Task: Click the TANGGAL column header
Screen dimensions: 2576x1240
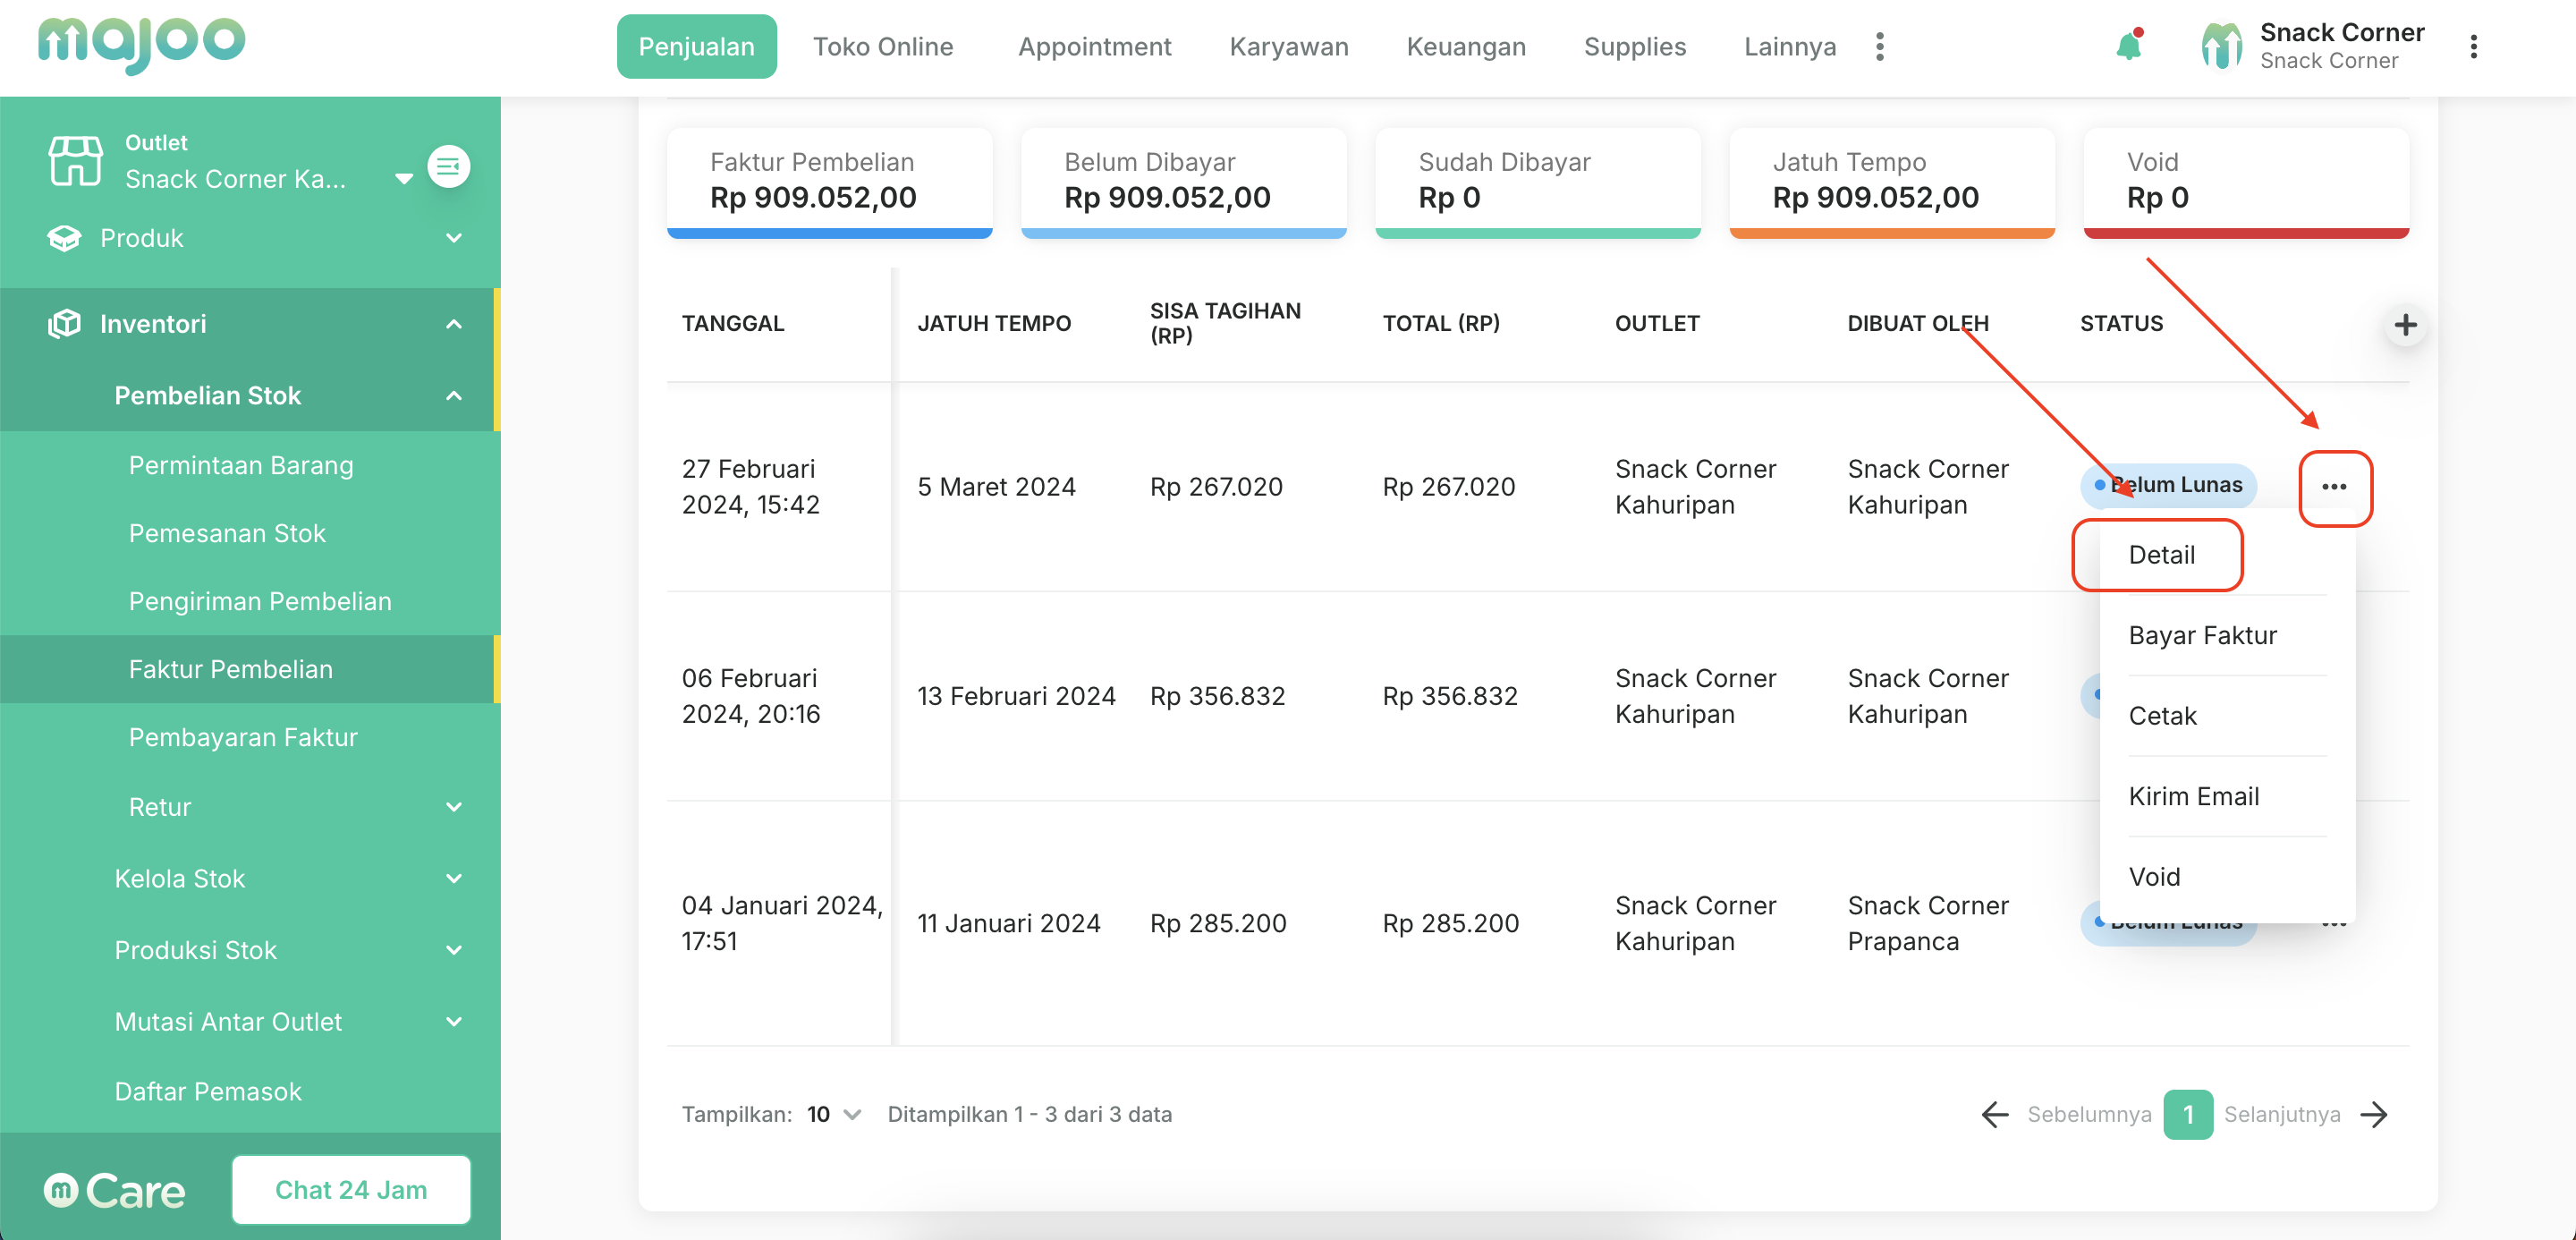Action: 733,323
